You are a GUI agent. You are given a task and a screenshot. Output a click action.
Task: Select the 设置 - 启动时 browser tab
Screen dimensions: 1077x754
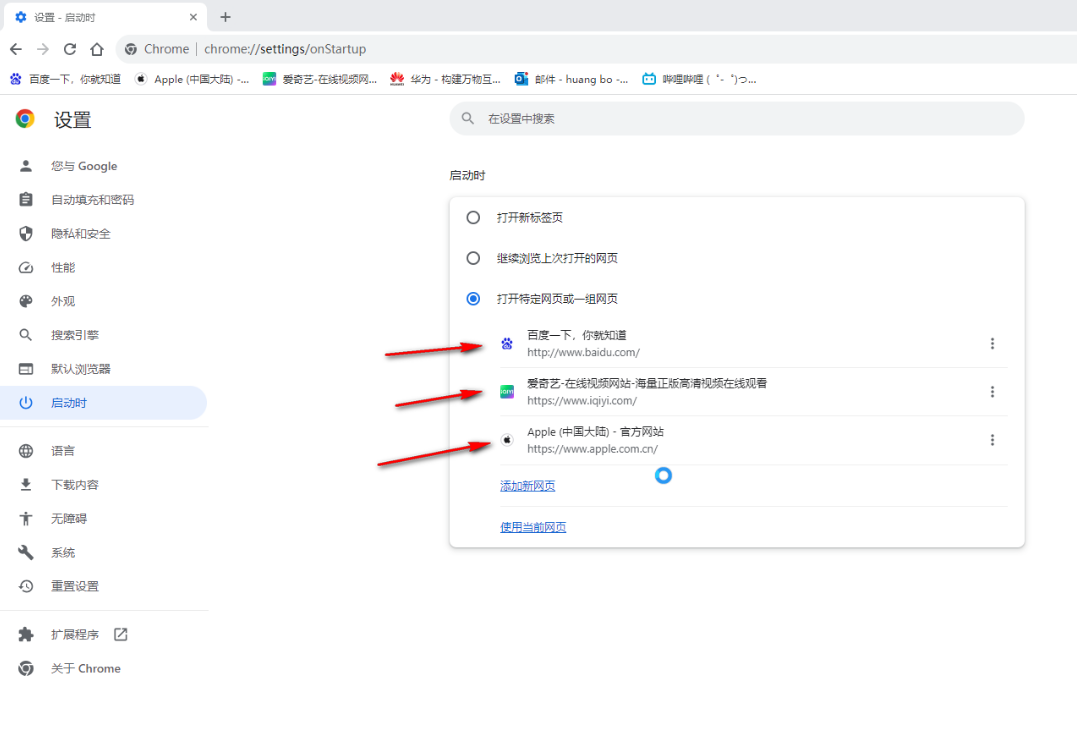click(106, 17)
